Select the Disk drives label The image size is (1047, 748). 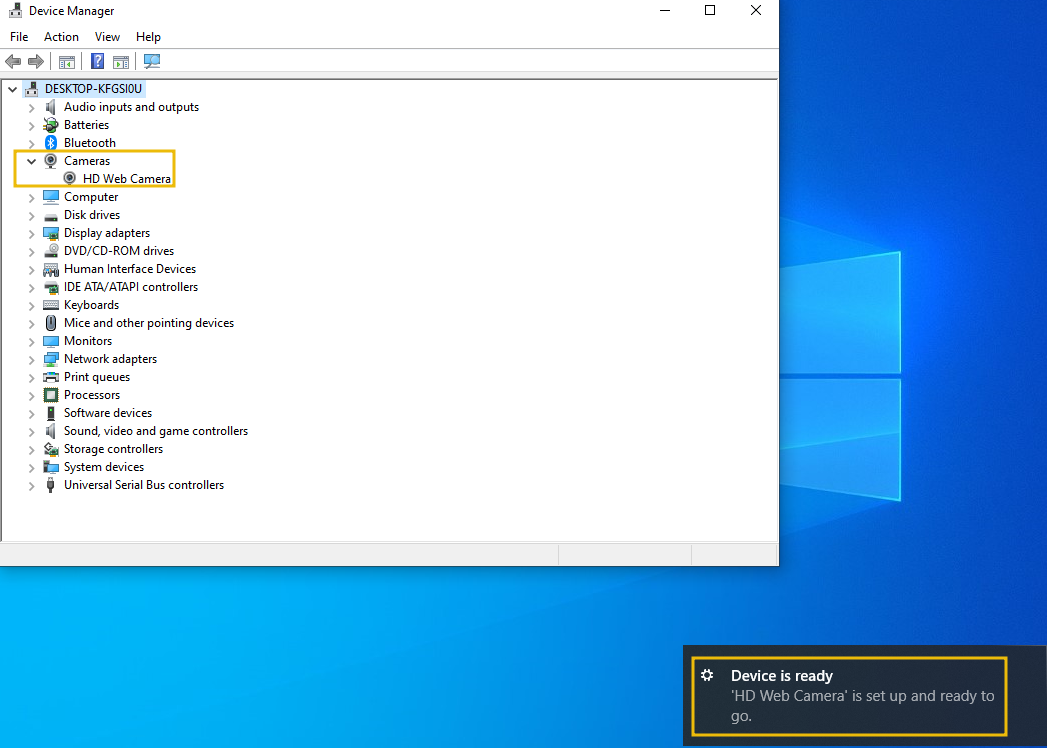92,215
